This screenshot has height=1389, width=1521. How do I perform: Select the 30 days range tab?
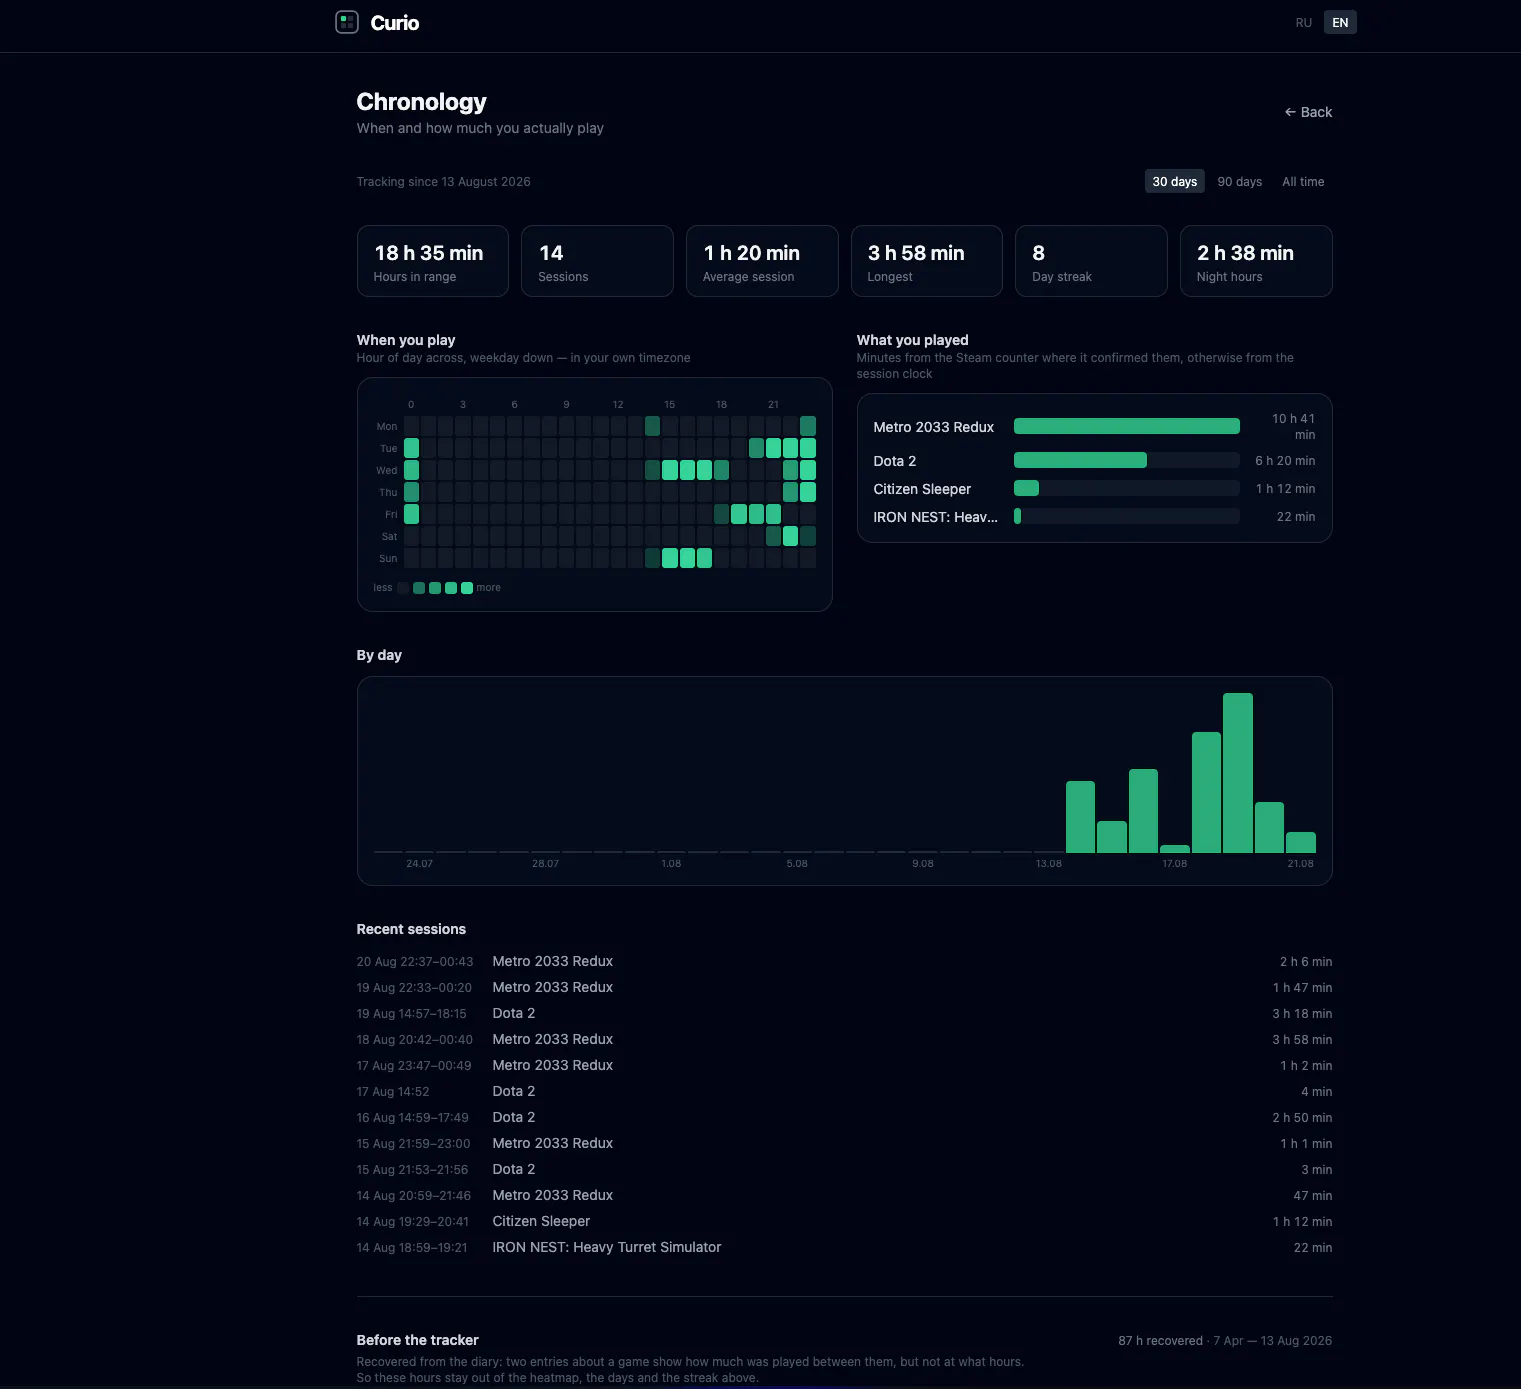point(1174,181)
